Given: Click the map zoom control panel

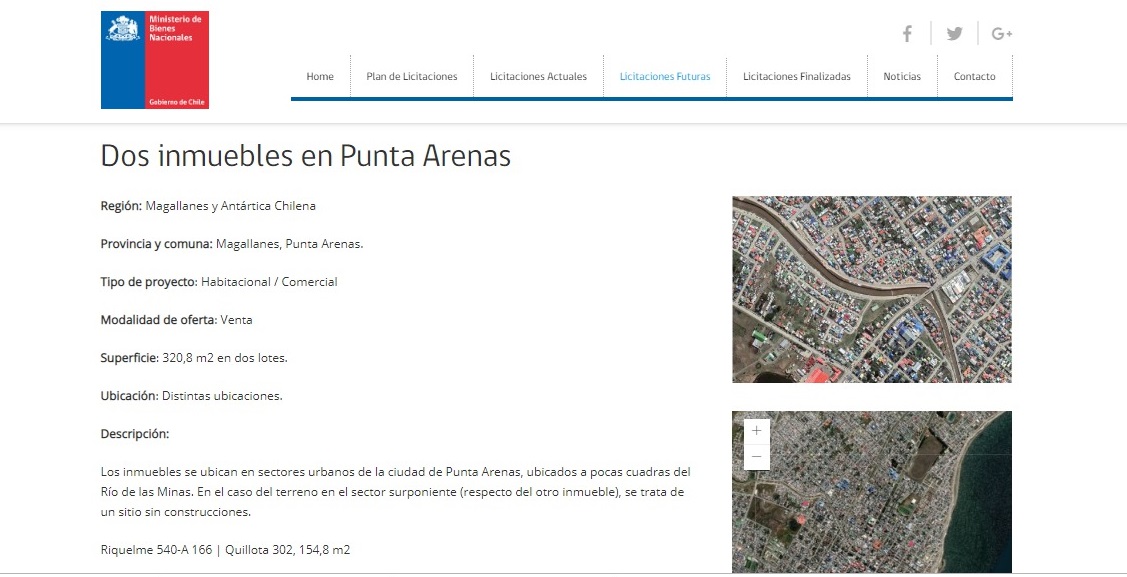Looking at the screenshot, I should [756, 443].
